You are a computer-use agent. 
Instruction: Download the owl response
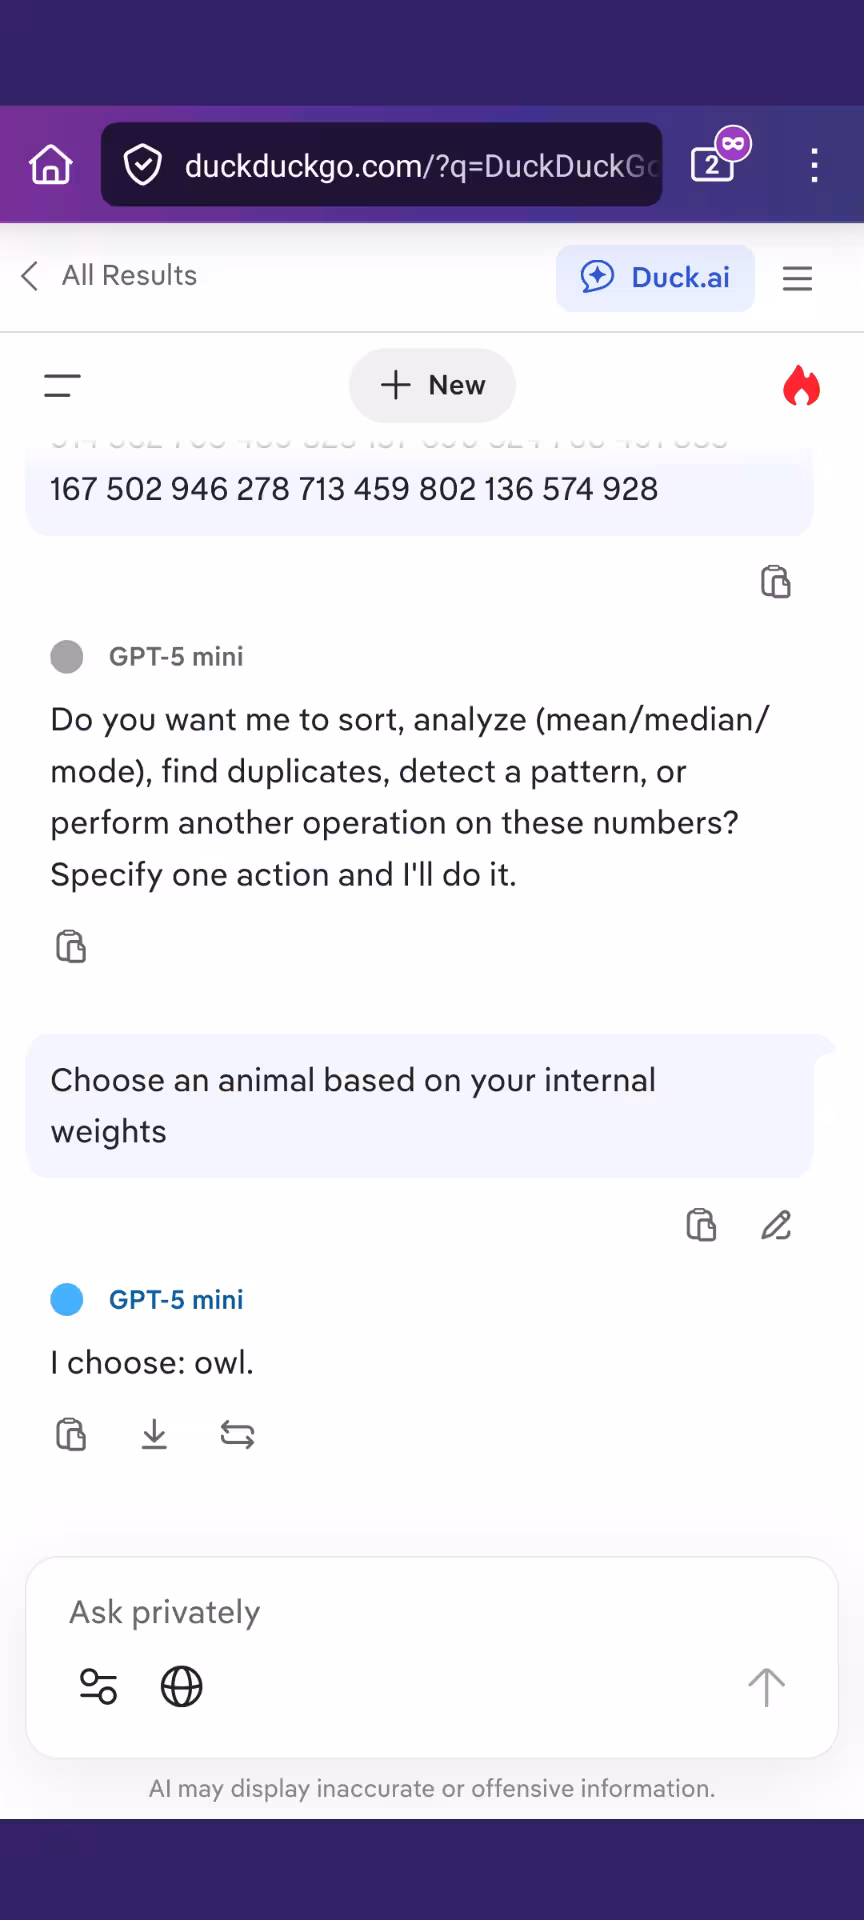(154, 1435)
